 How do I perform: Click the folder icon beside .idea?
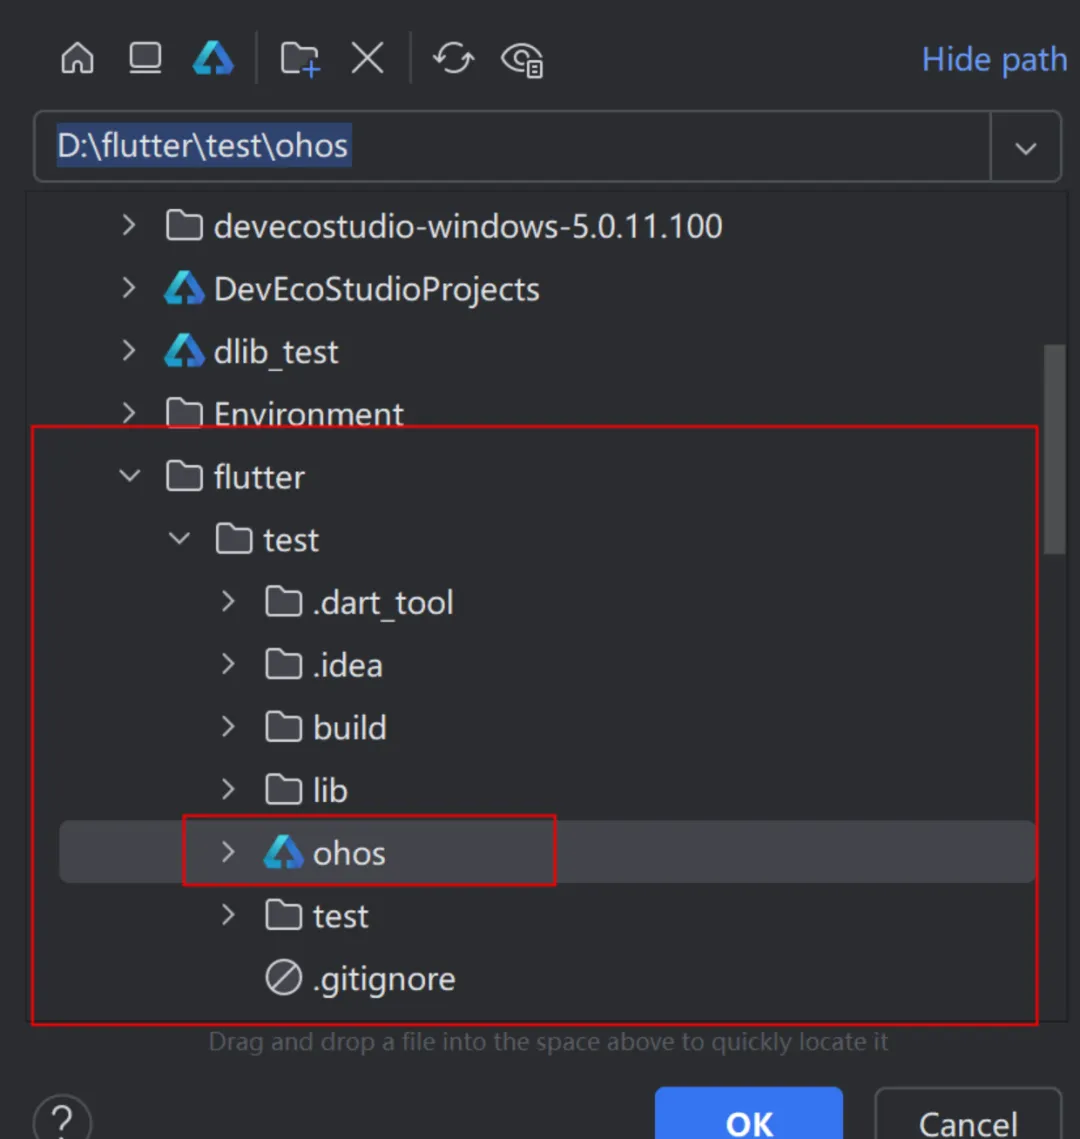(283, 664)
